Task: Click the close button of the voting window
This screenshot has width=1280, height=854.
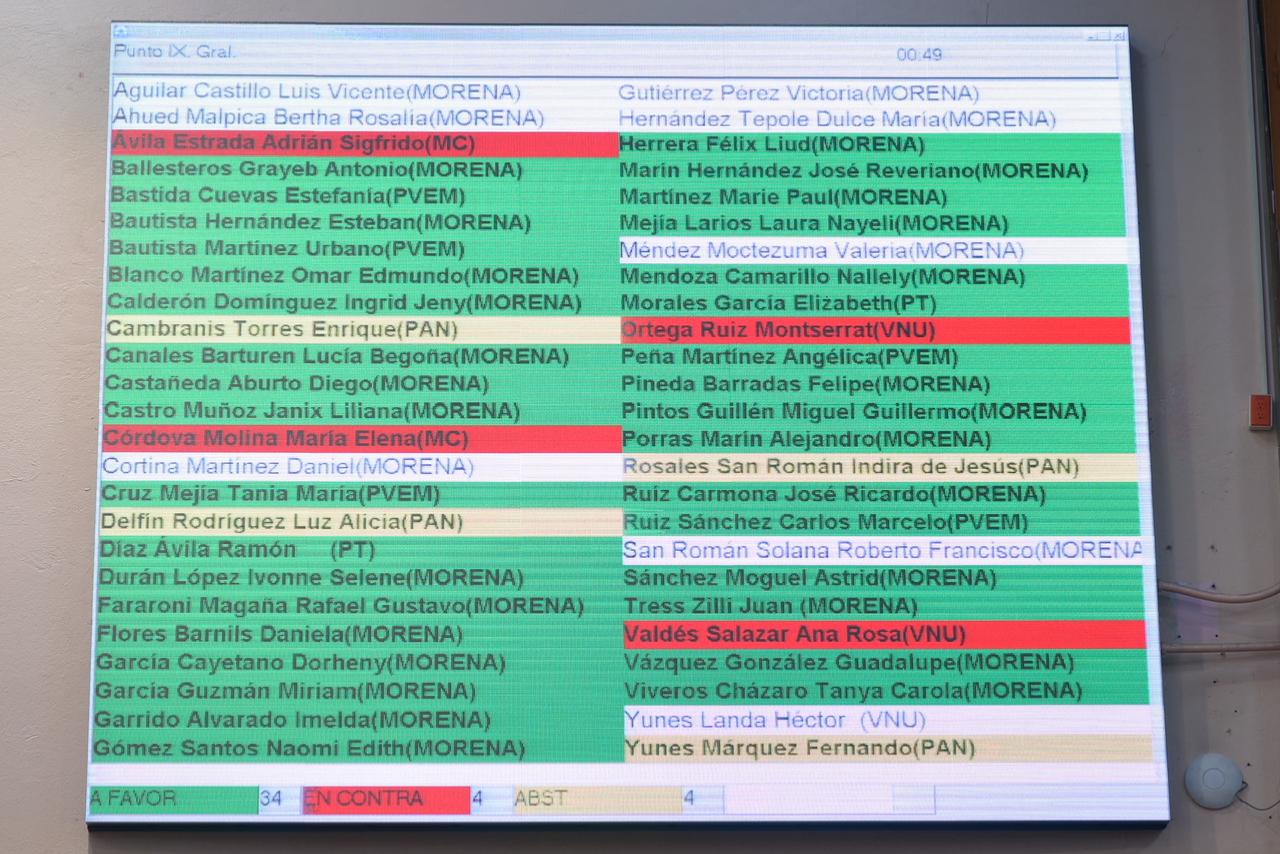Action: [x=1120, y=36]
